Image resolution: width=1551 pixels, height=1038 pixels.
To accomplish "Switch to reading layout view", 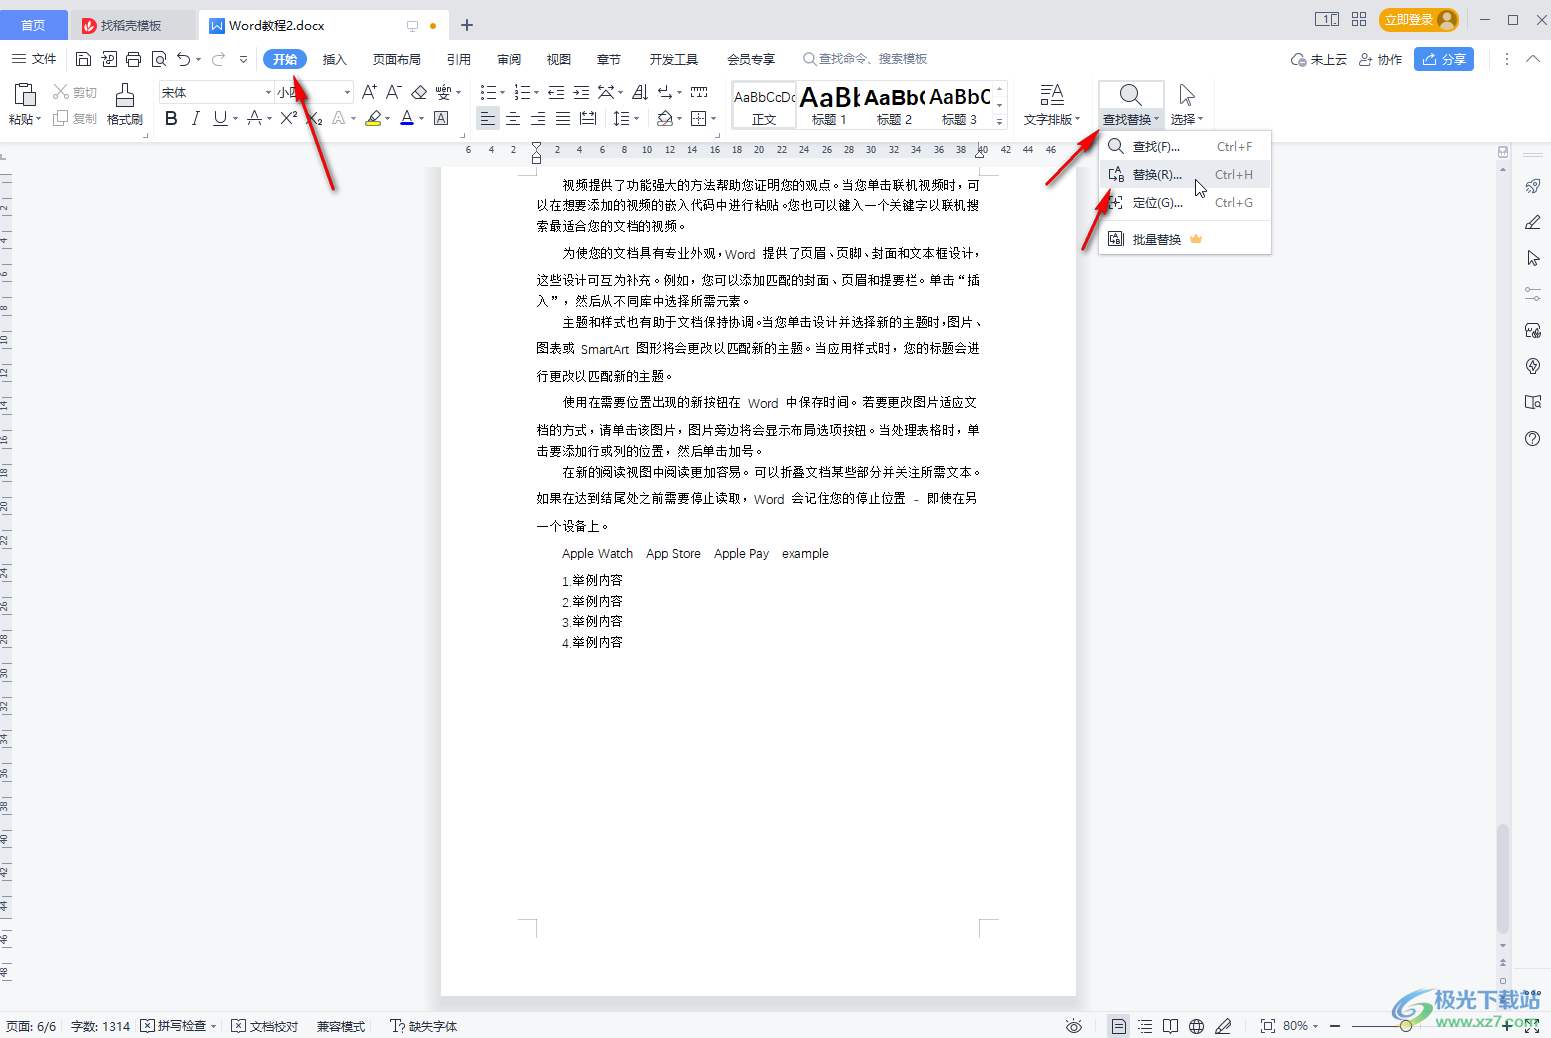I will tap(1170, 1026).
